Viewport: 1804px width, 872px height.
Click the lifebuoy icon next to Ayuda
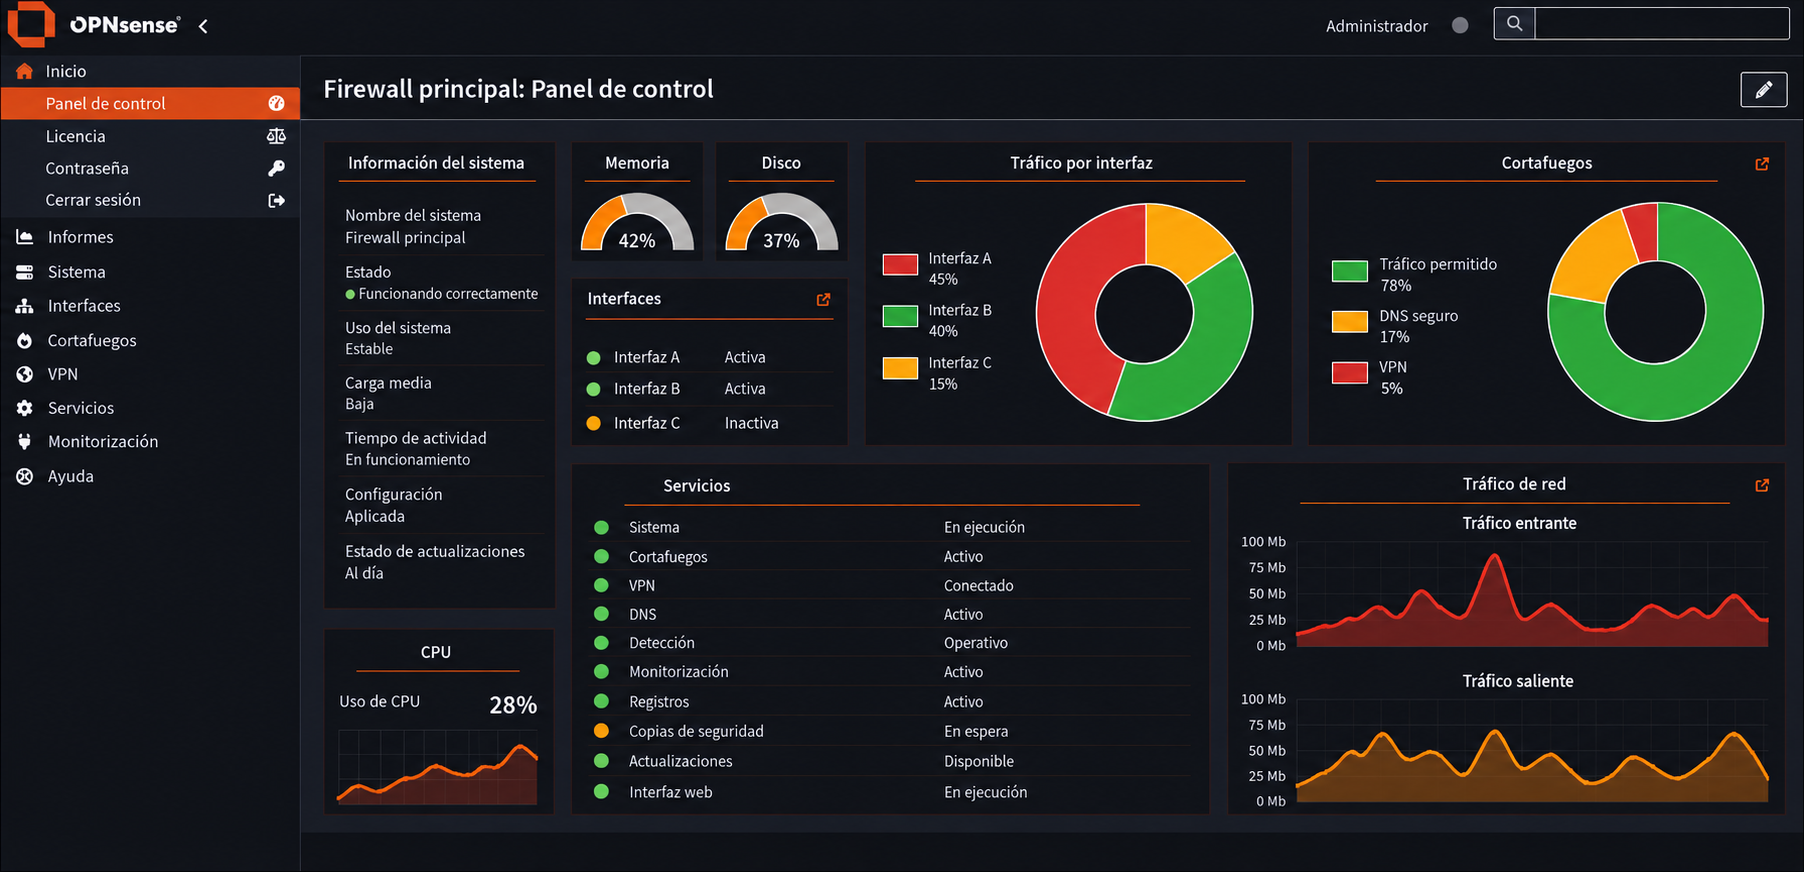(24, 476)
